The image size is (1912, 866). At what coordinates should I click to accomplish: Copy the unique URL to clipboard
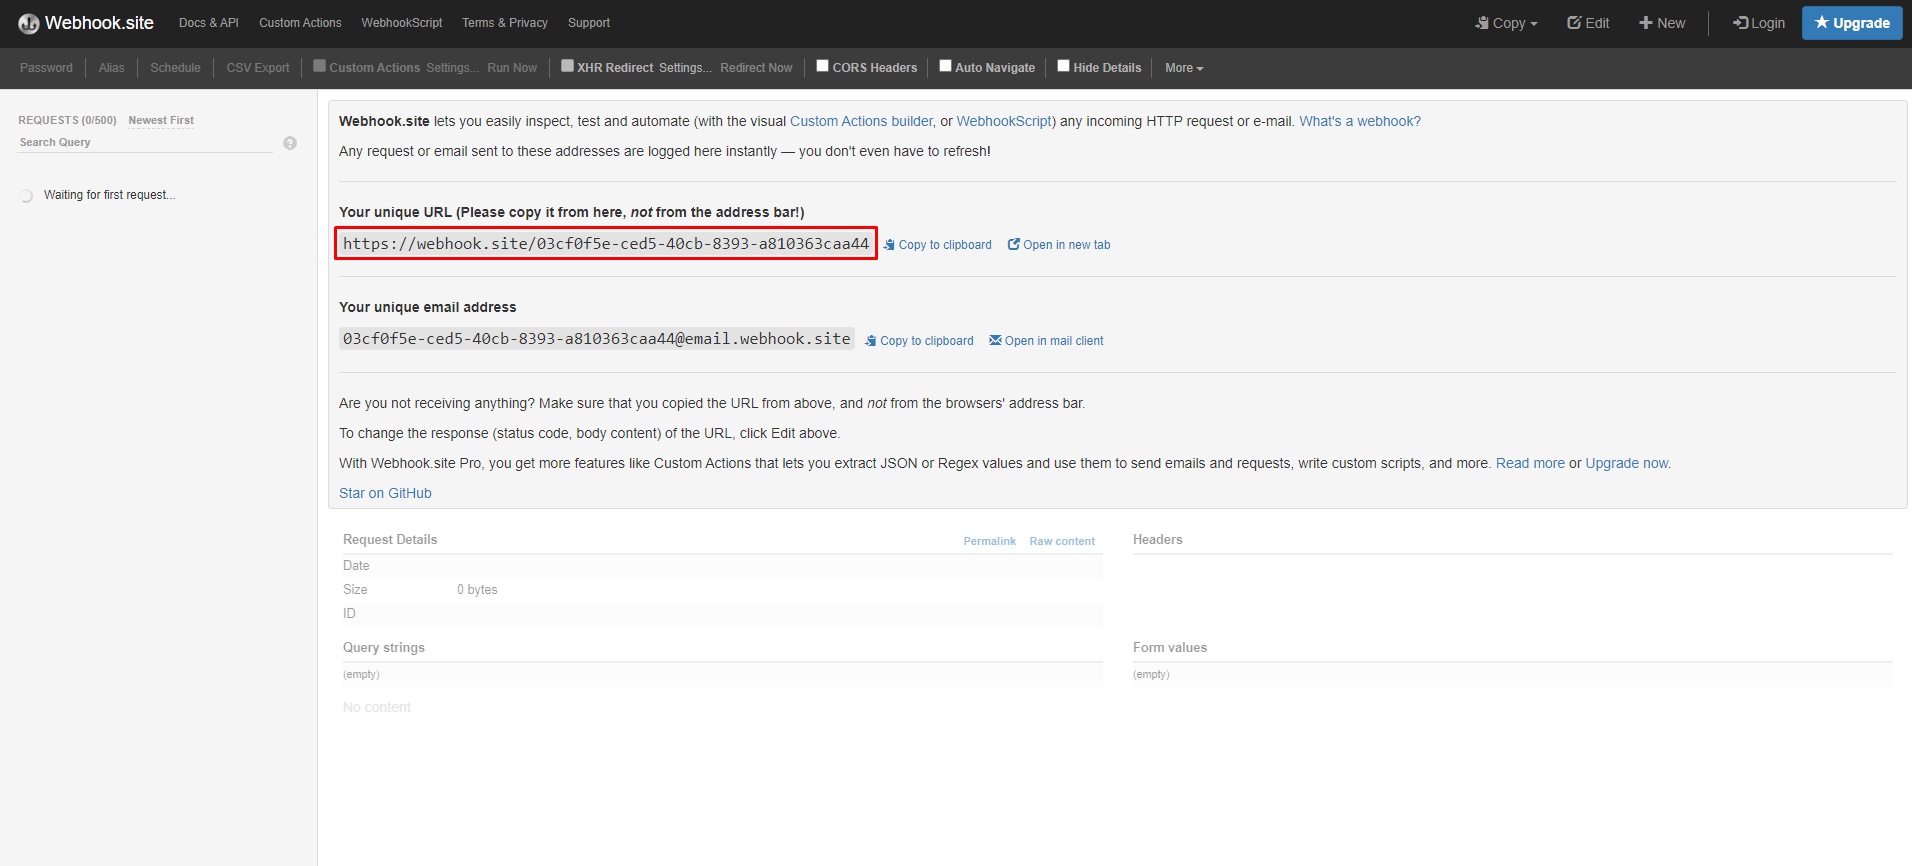click(x=938, y=245)
